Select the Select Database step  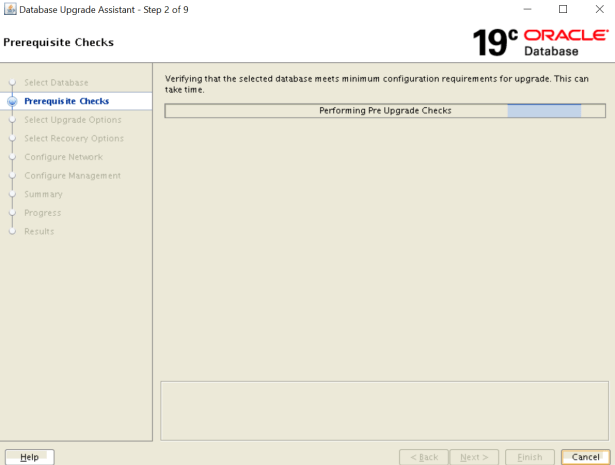pos(56,82)
